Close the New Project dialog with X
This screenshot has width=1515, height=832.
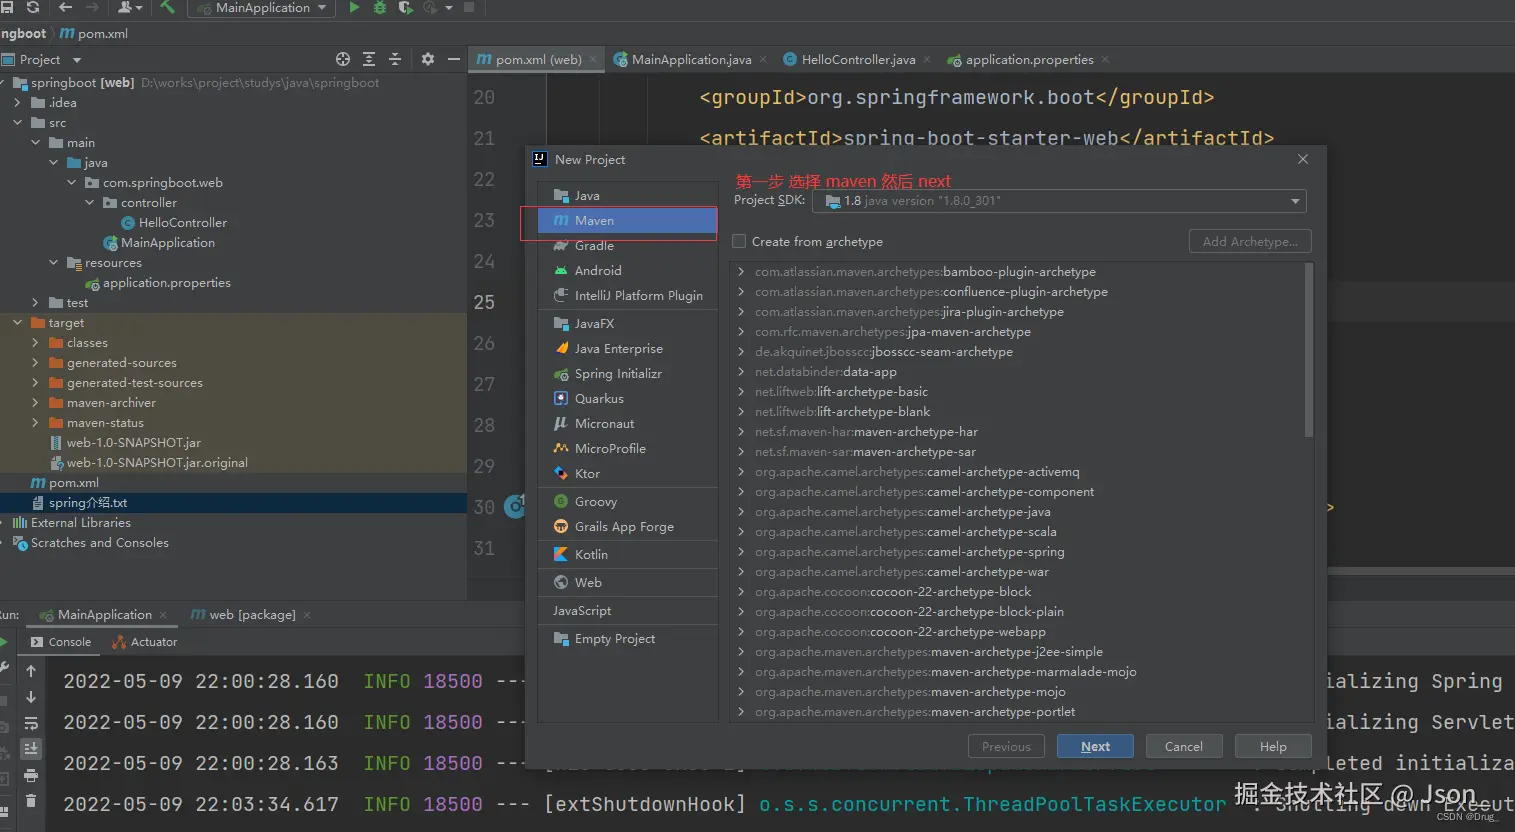click(1303, 159)
